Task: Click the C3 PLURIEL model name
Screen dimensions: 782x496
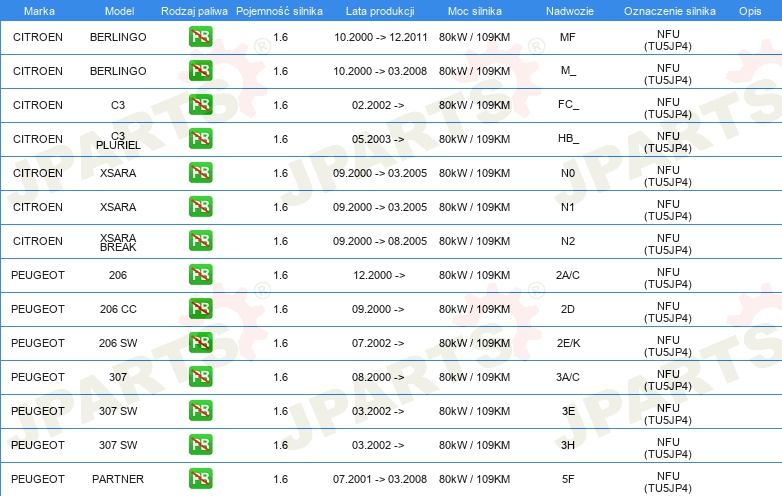Action: pyautogui.click(x=118, y=139)
